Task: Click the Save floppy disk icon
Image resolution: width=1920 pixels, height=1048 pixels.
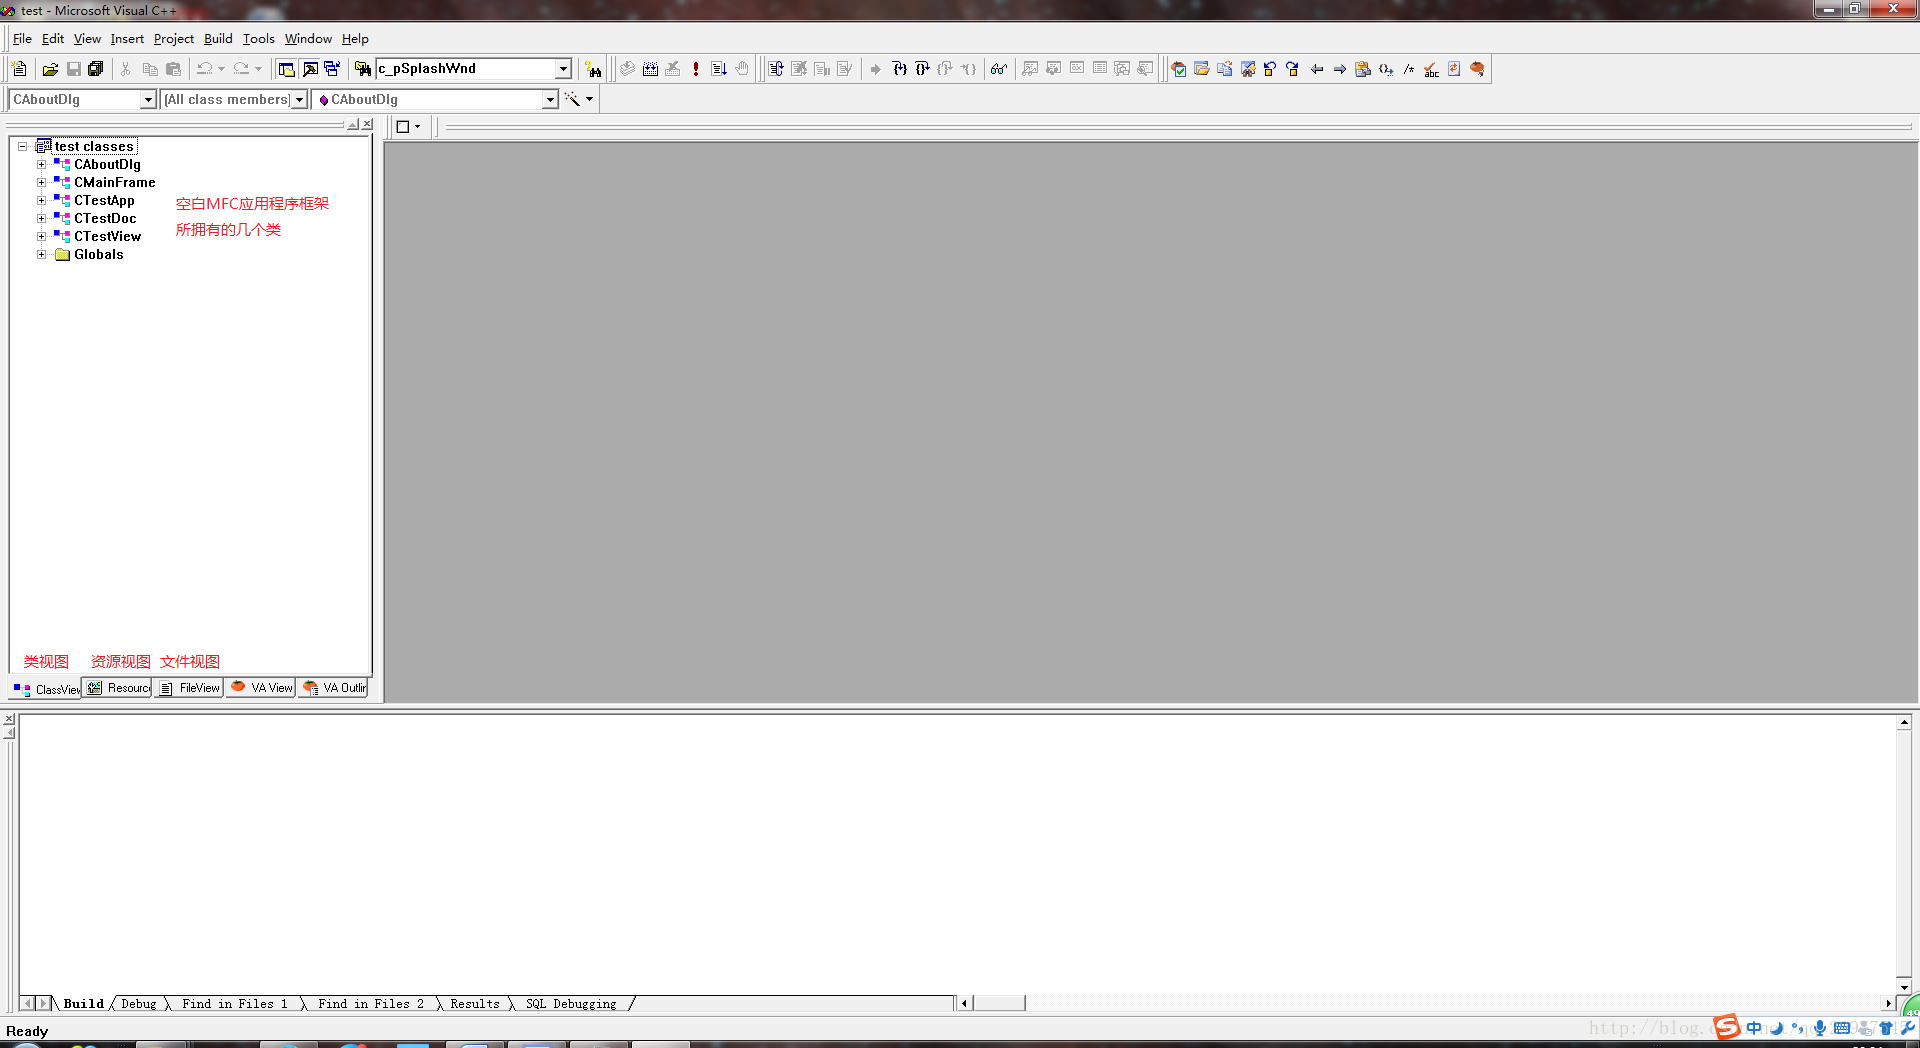Action: (73, 69)
